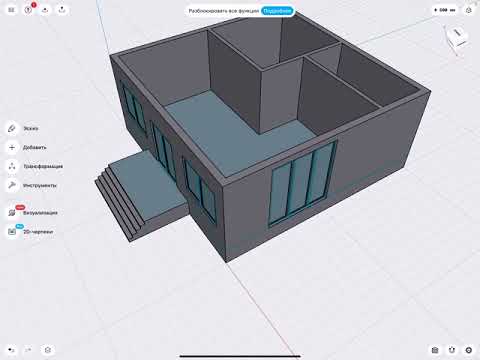The width and height of the screenshot is (480, 360).
Task: Click the Добавить label
Action: 35,147
